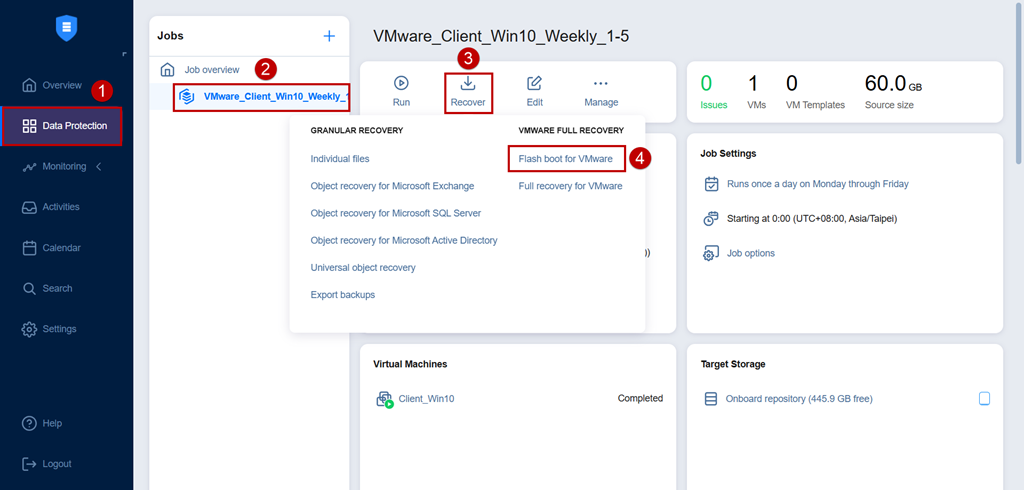The width and height of the screenshot is (1024, 490).
Task: Click the Completed status text
Action: pos(640,399)
